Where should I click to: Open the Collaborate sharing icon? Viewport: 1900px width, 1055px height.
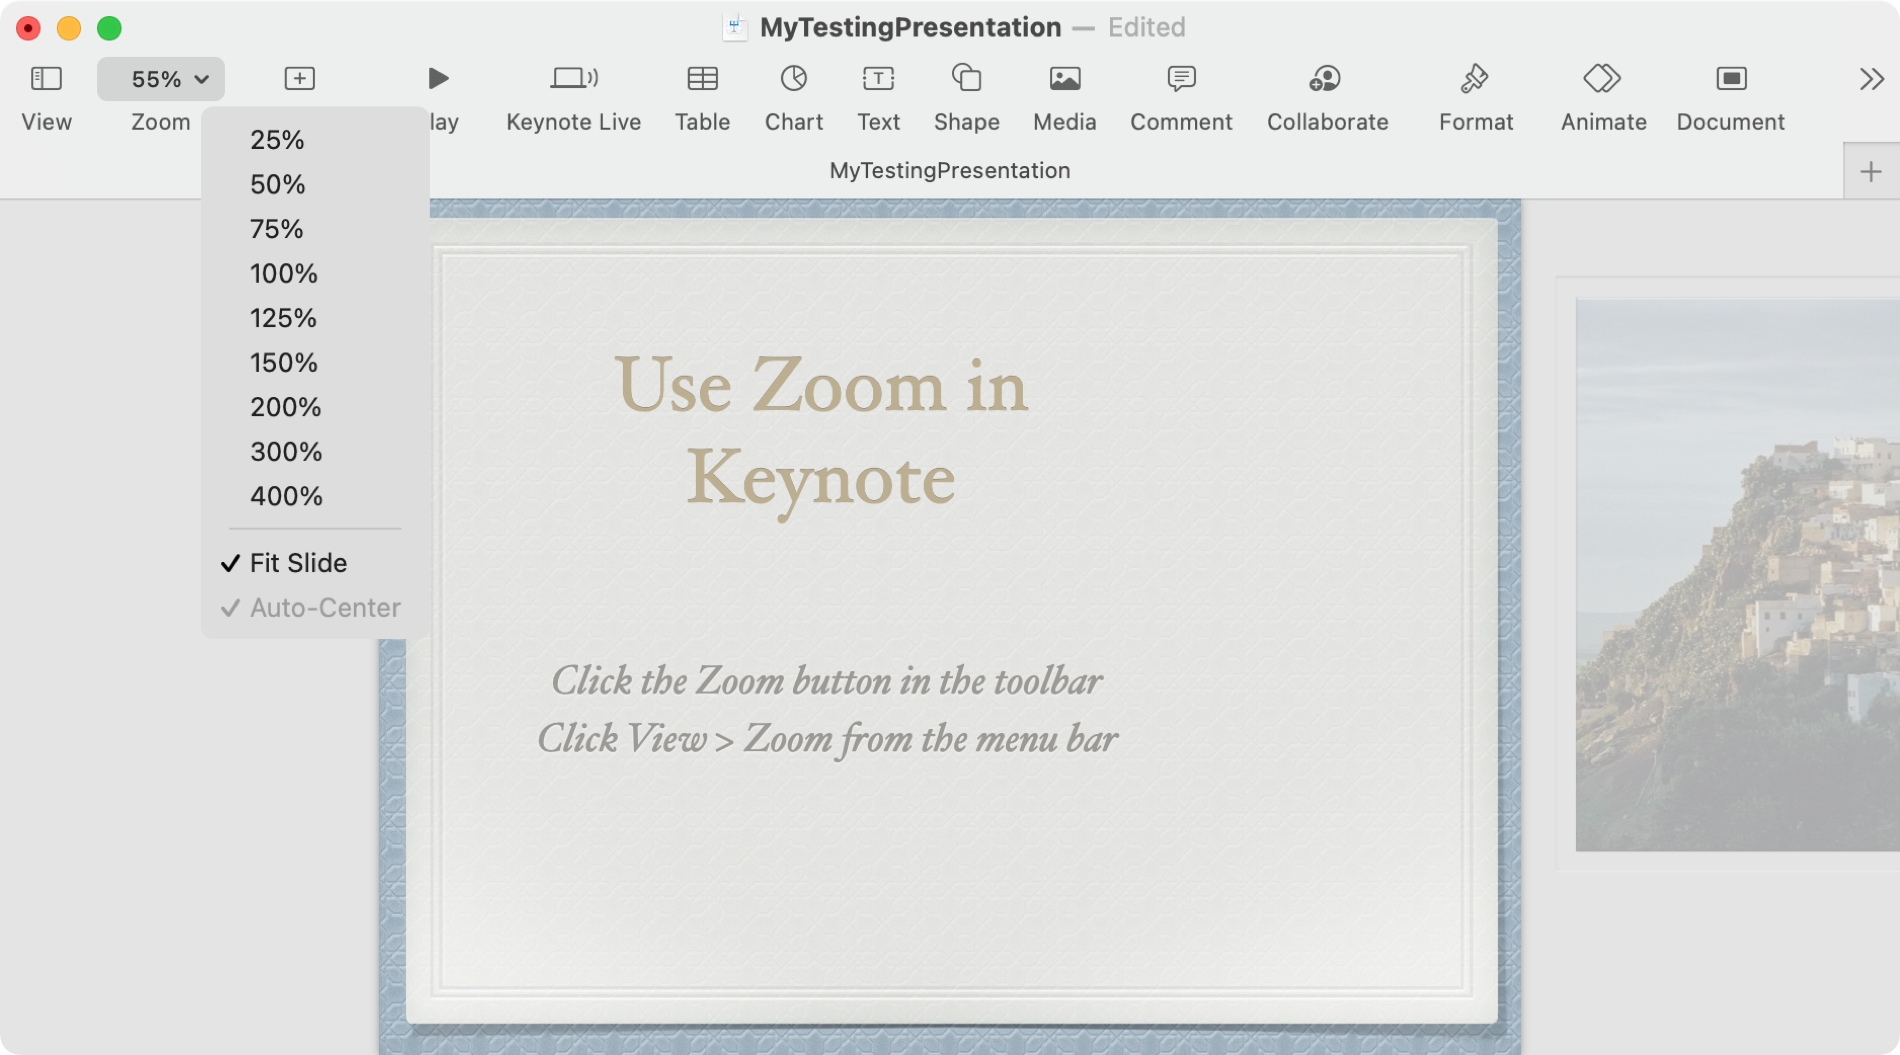pyautogui.click(x=1325, y=78)
